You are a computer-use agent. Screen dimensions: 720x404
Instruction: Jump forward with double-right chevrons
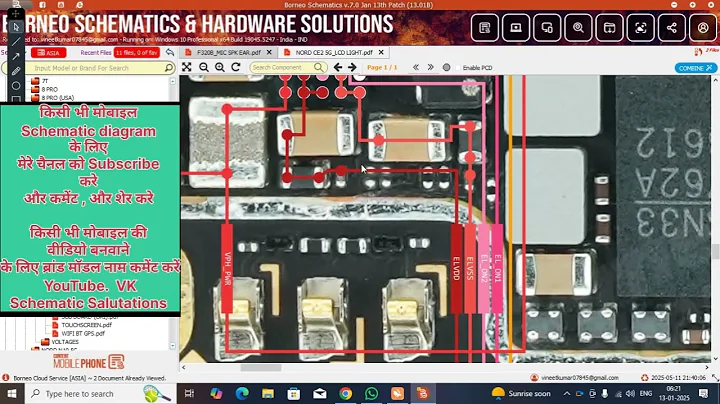pos(430,67)
